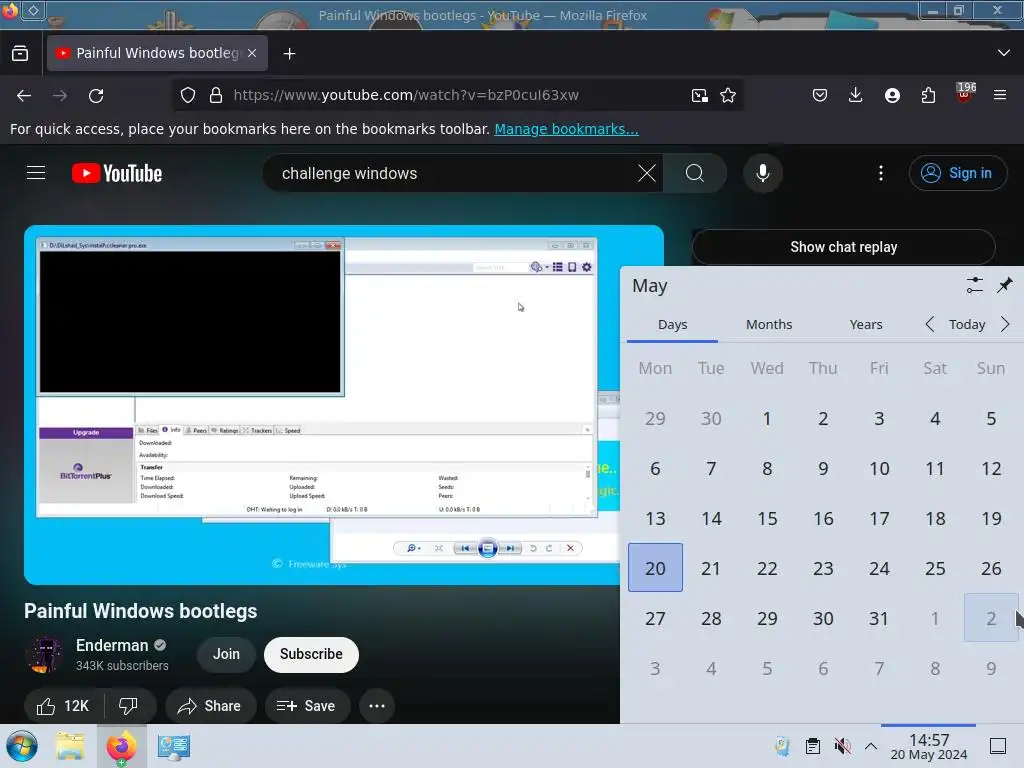Open Firefox application menu
1024x768 pixels.
[x=1000, y=95]
